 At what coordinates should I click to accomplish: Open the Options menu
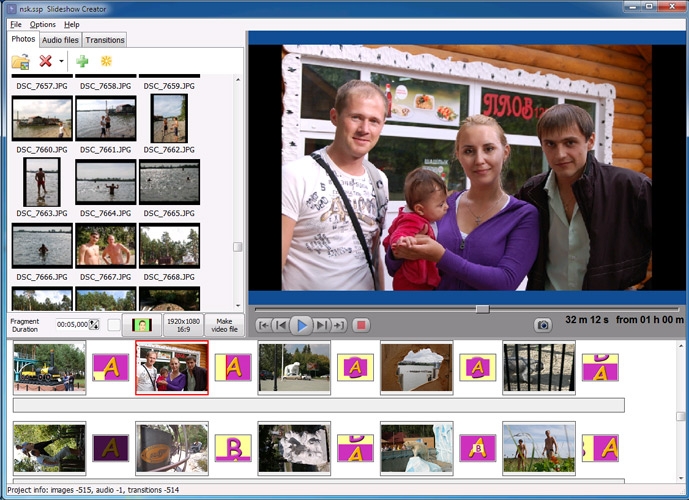point(42,24)
